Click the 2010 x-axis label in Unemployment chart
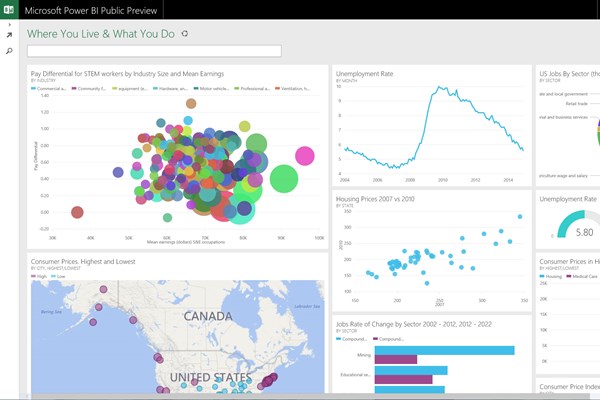 [443, 180]
